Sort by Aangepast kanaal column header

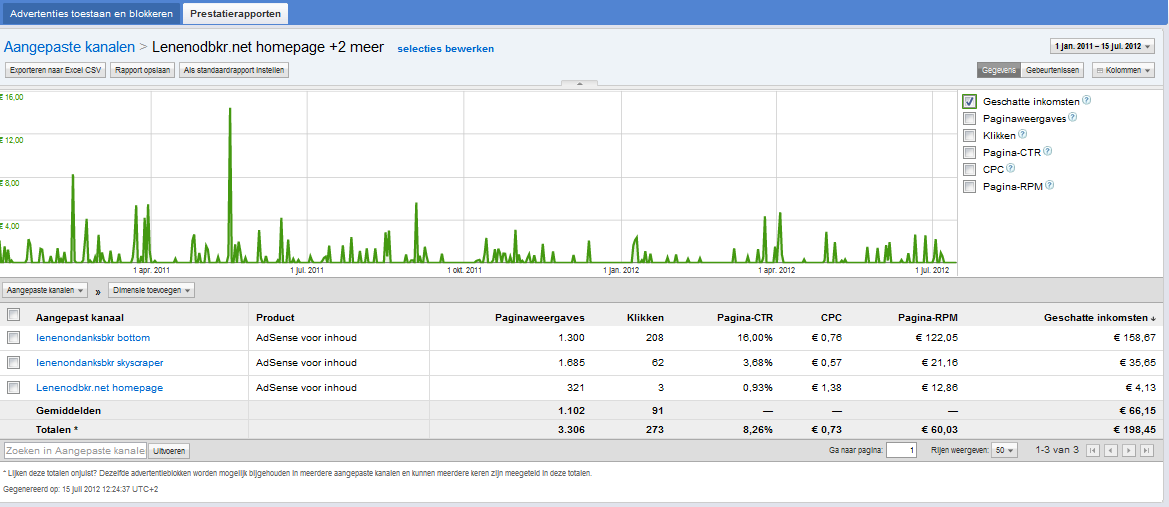coord(81,318)
